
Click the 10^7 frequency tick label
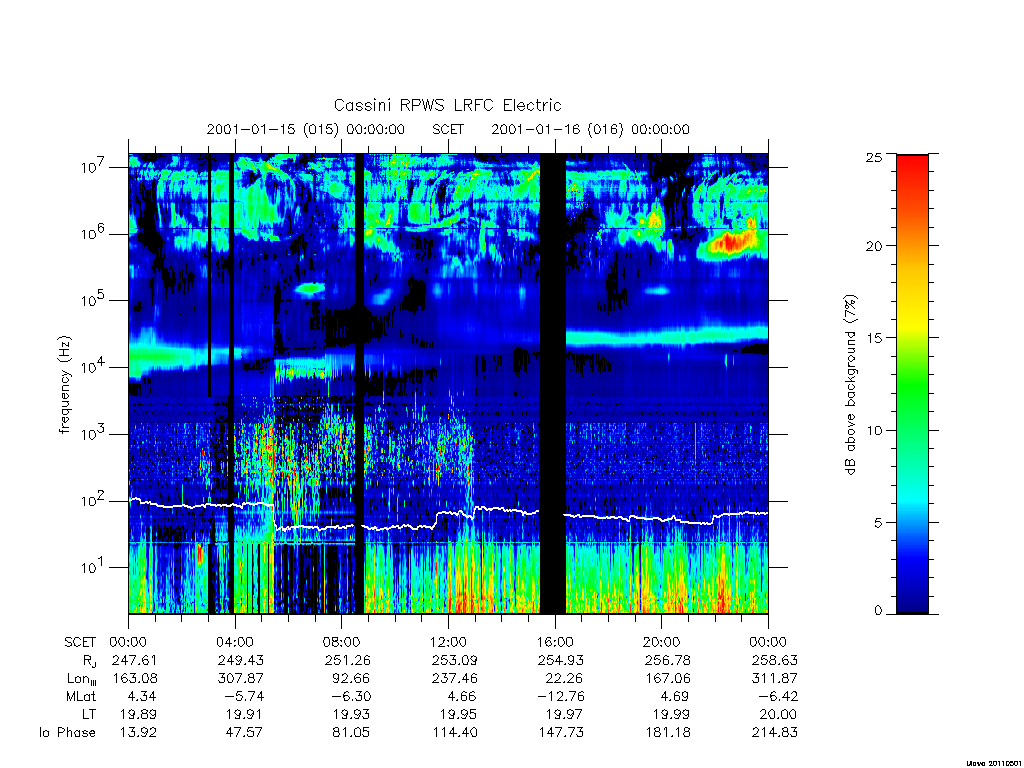coord(95,165)
